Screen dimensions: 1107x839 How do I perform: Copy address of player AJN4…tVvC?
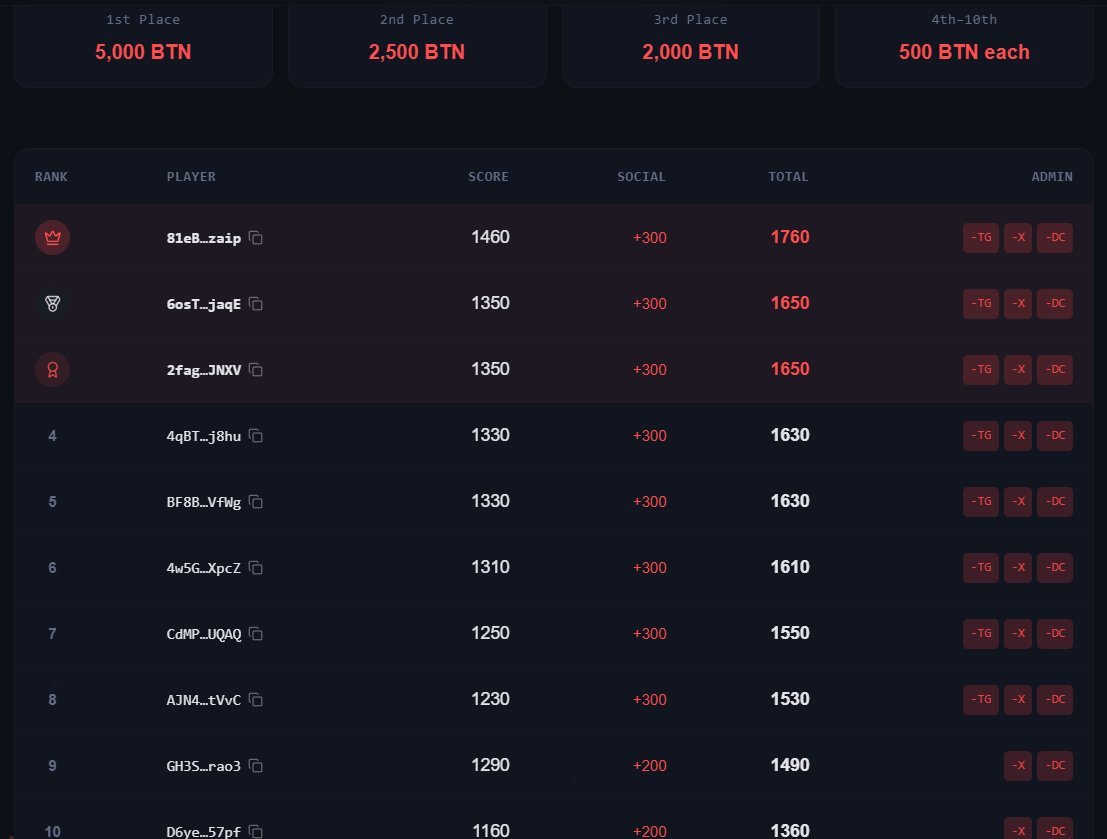pyautogui.click(x=256, y=700)
